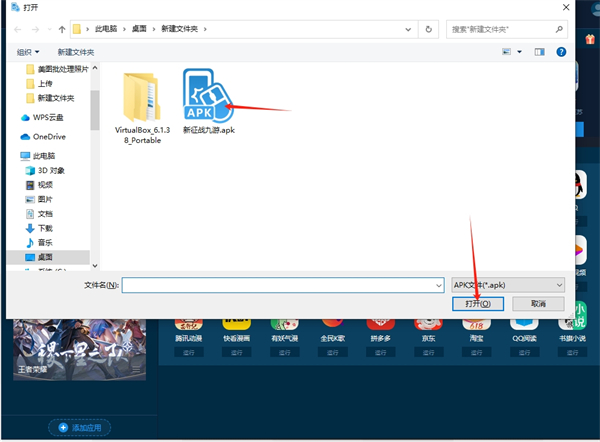The width and height of the screenshot is (600, 442).
Task: Open 3D 对象 in navigation pane
Action: tap(45, 170)
